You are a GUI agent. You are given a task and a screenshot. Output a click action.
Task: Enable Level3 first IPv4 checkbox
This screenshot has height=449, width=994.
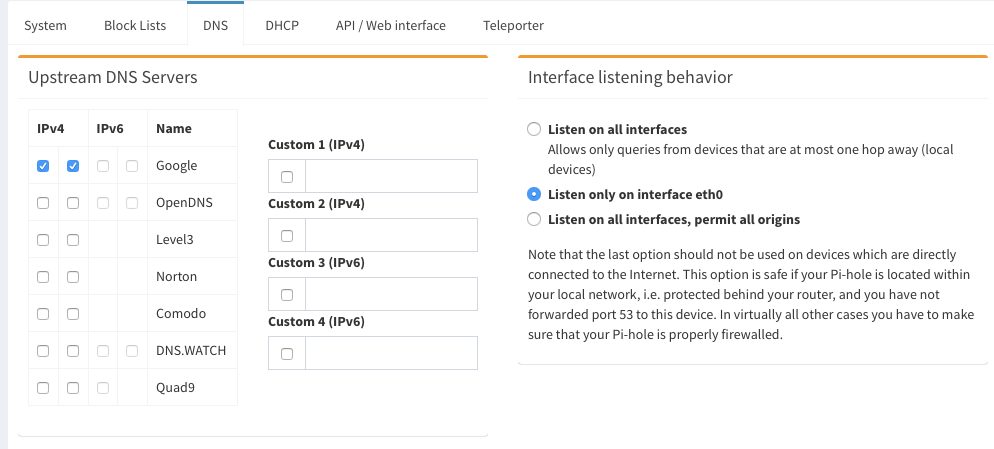click(x=43, y=240)
